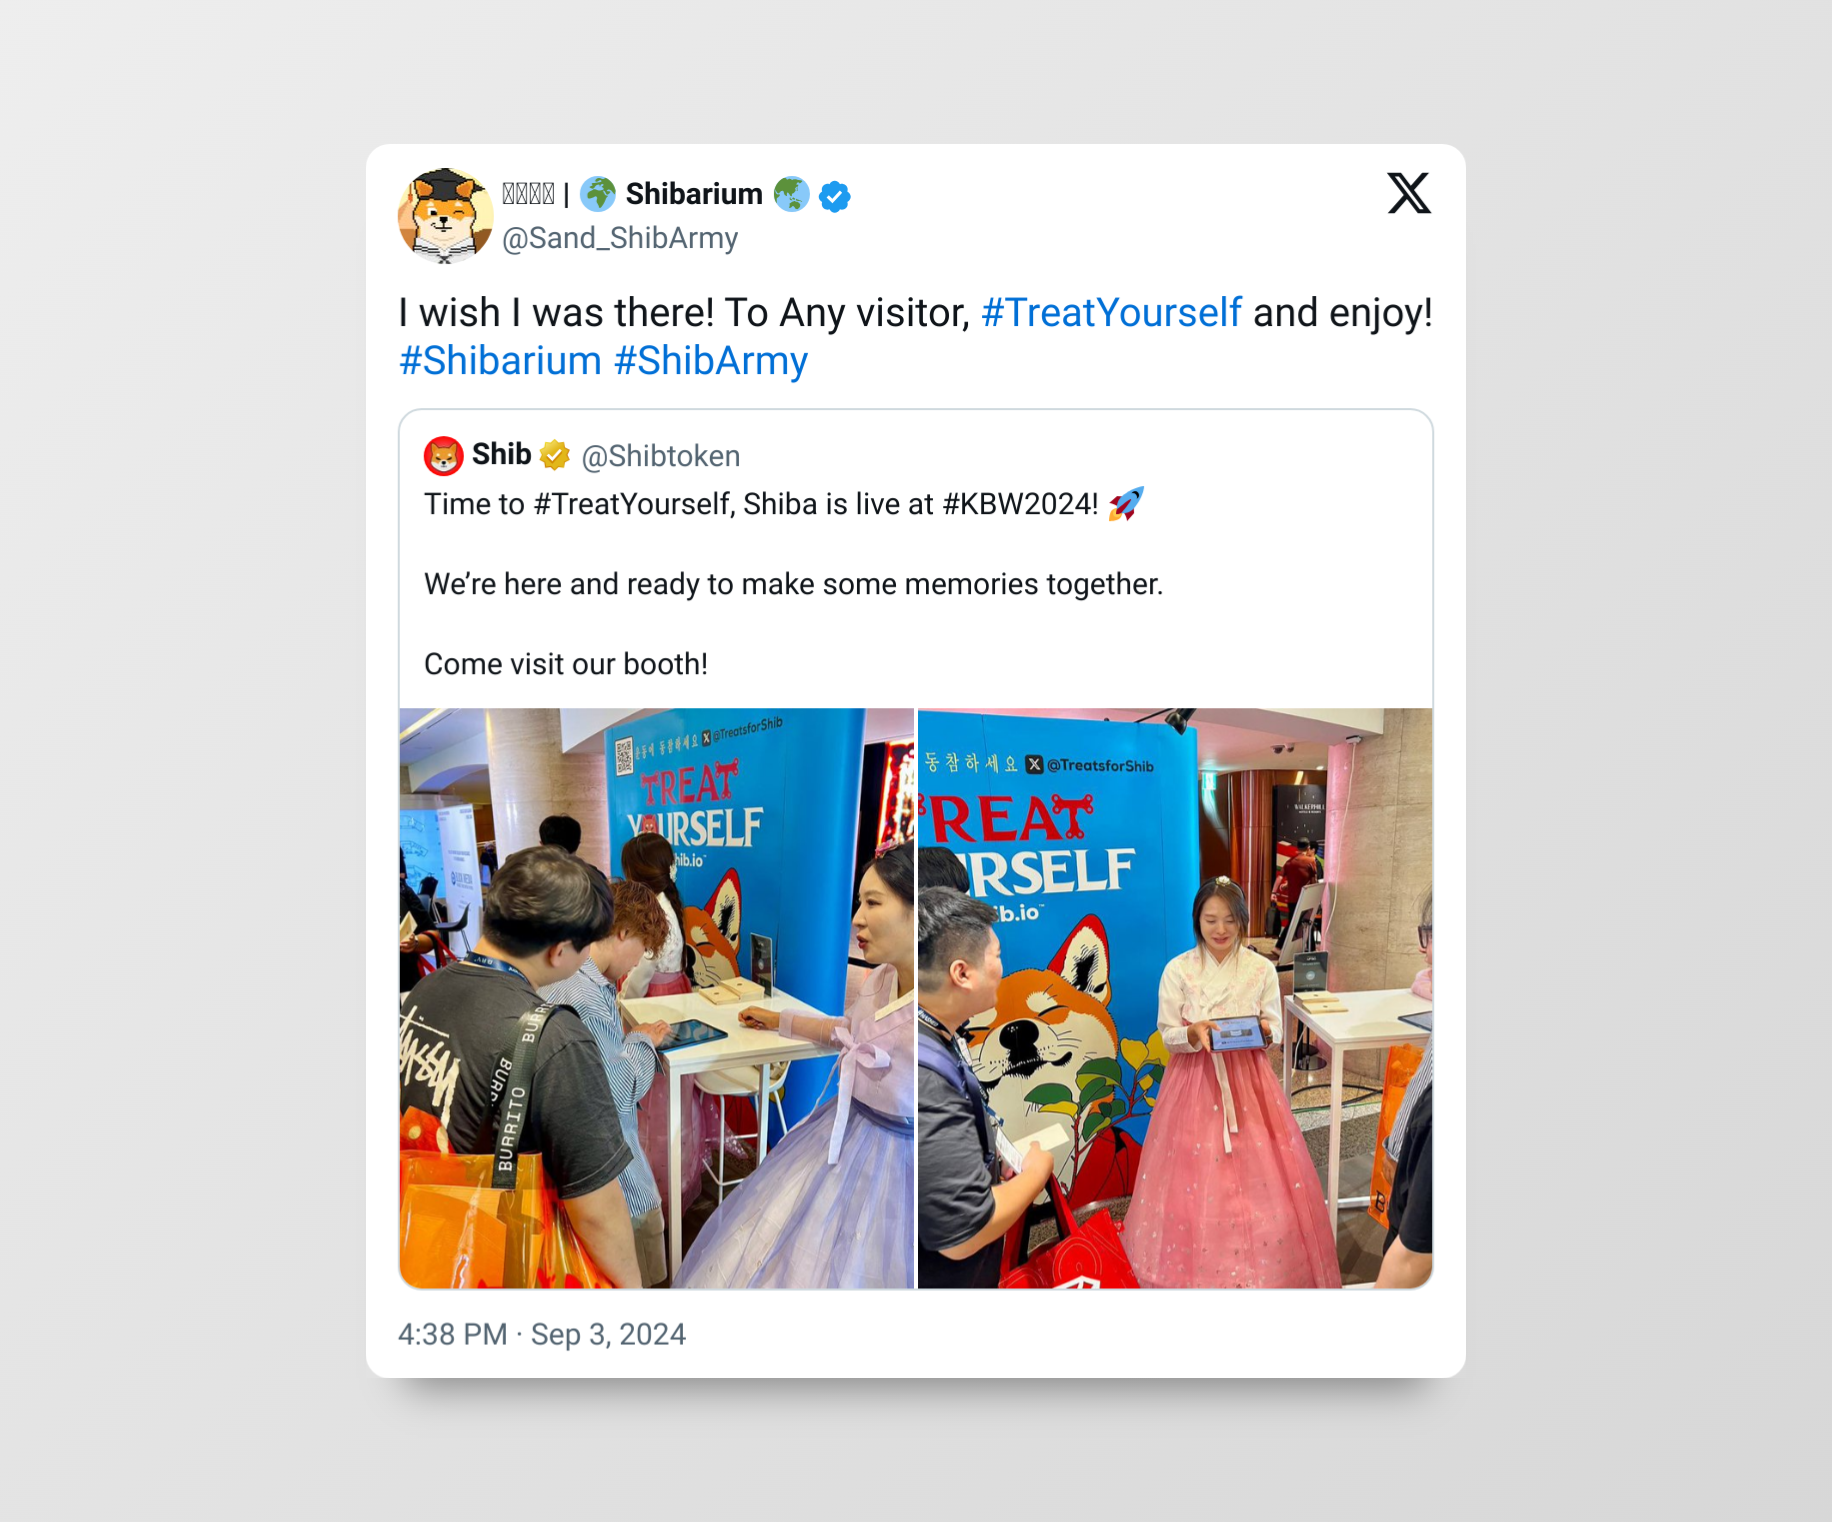Screen dimensions: 1832x1522
Task: Open the #TreatYourself hashtag link
Action: click(1111, 313)
